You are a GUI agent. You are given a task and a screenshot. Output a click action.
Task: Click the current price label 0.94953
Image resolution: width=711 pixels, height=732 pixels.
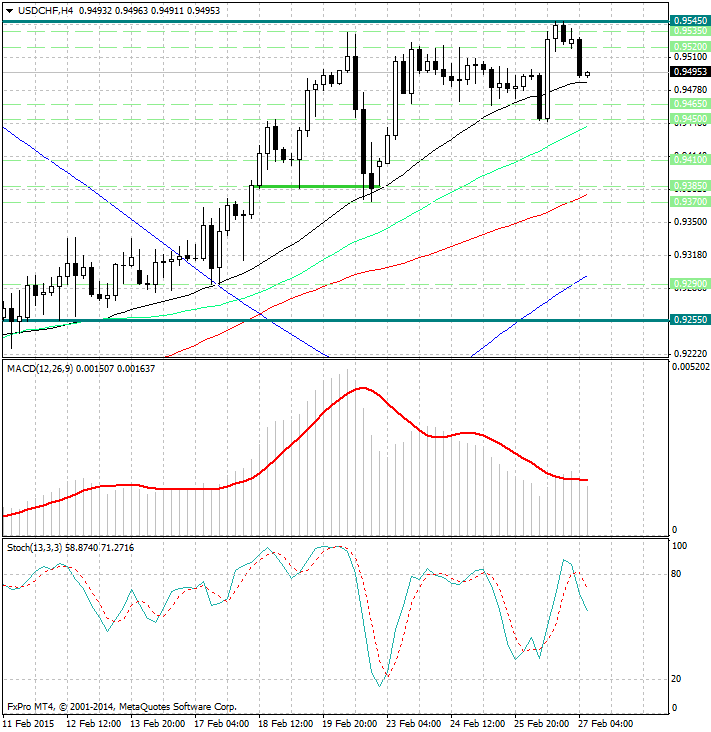(x=690, y=71)
